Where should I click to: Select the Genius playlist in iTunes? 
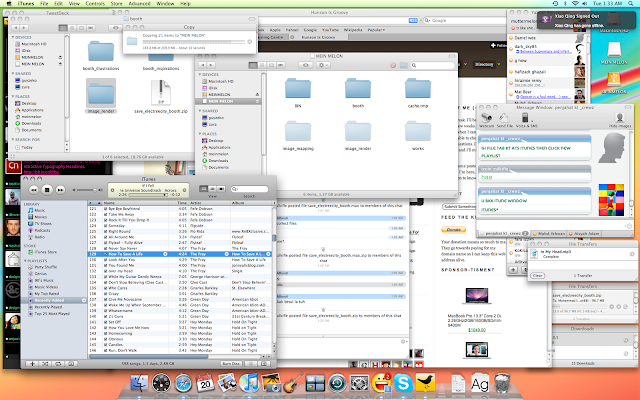[40, 273]
